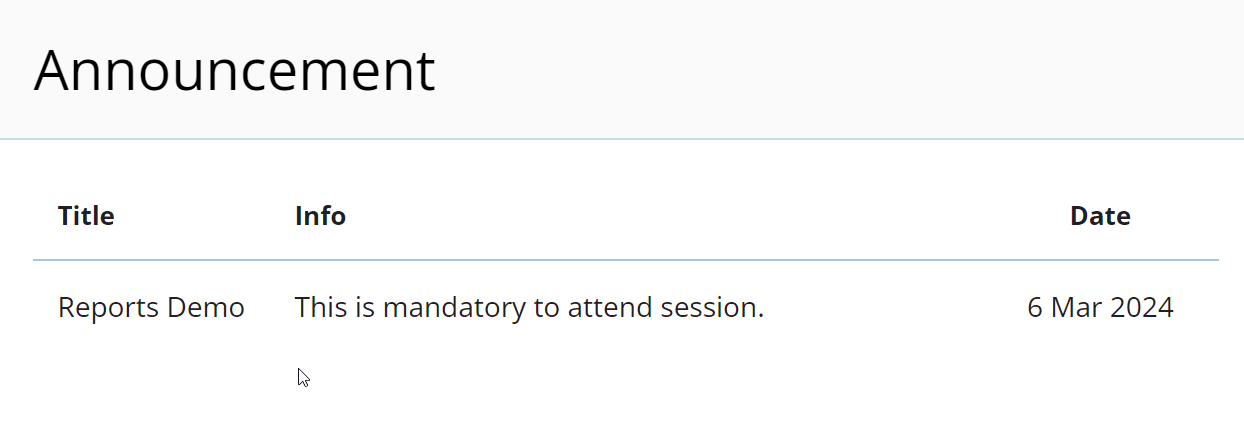Select the 6 Mar 2024 date cell
The height and width of the screenshot is (430, 1244).
[x=1100, y=308]
